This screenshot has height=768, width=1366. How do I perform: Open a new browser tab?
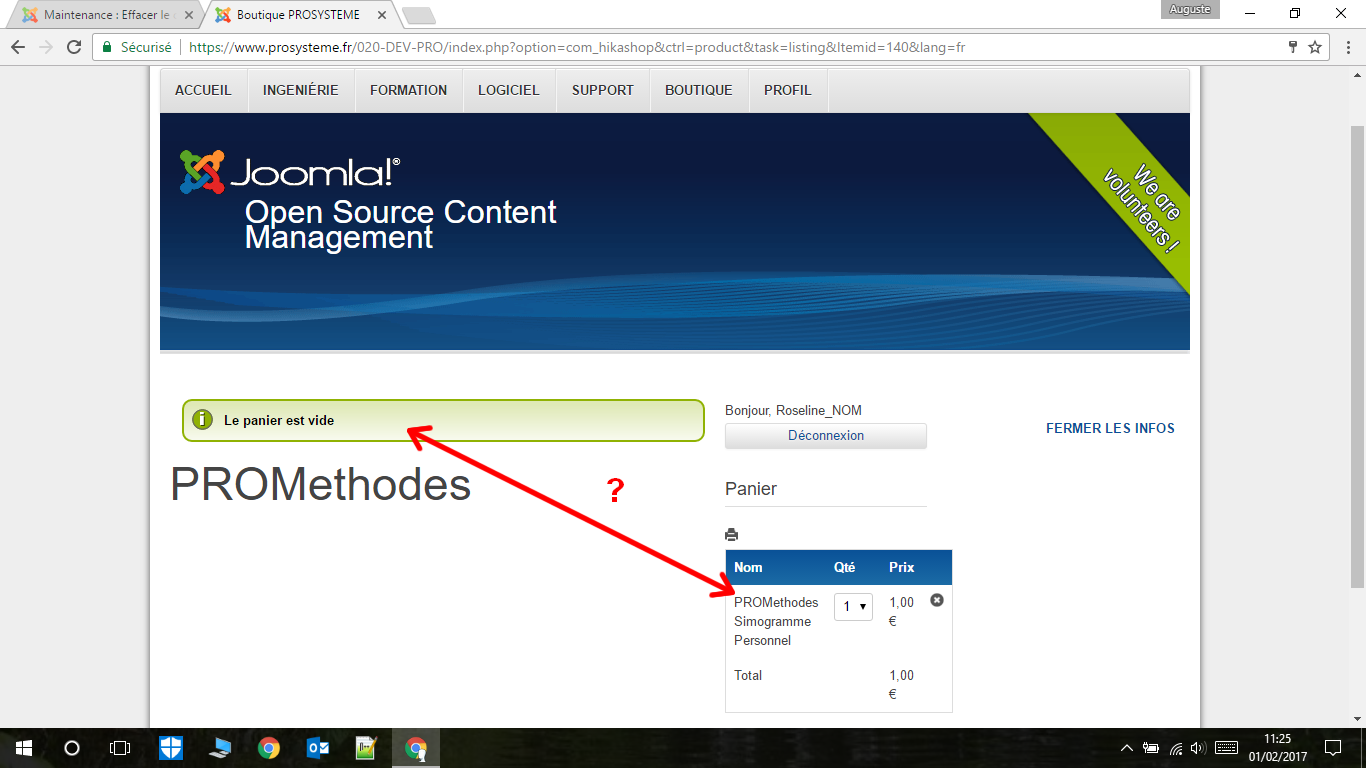tap(418, 15)
